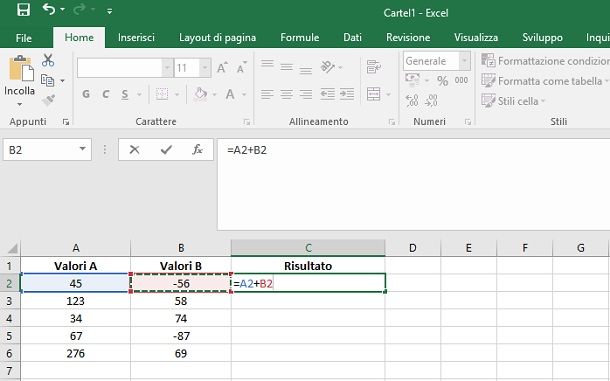Click the Format Painter brush icon
610x381 pixels.
click(49, 100)
